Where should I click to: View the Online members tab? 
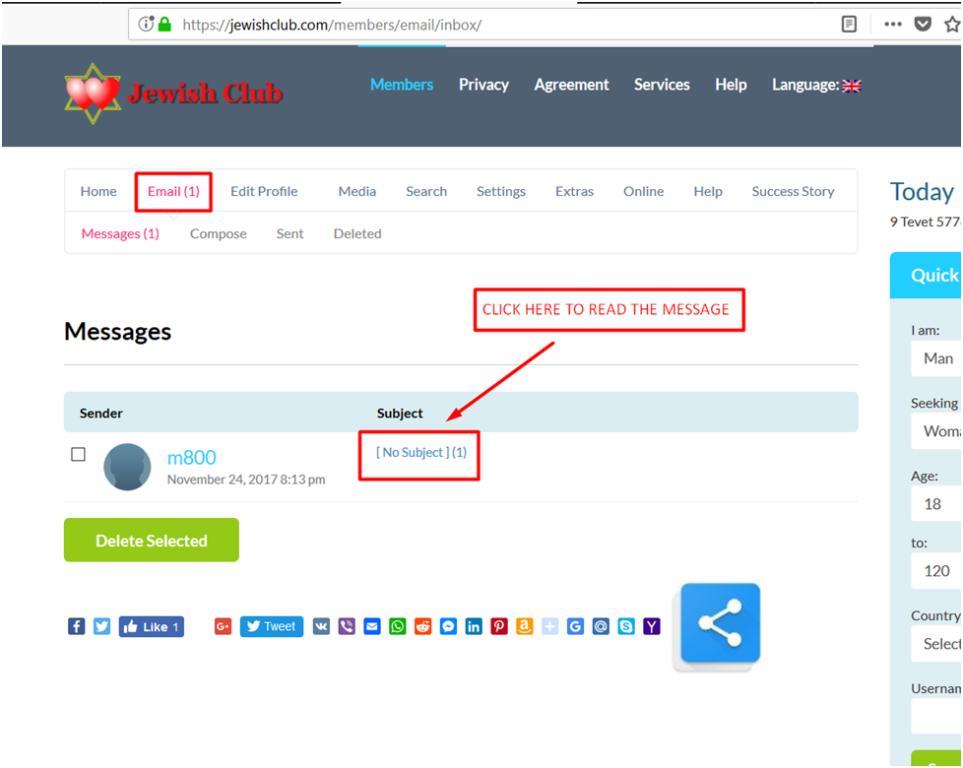click(644, 192)
